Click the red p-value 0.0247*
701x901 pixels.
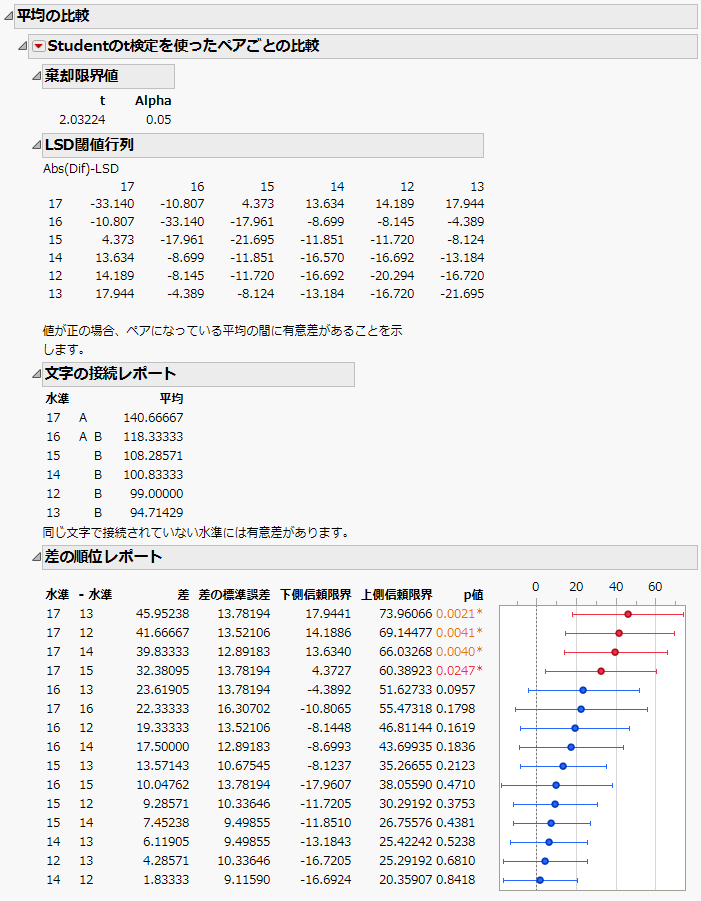459,671
